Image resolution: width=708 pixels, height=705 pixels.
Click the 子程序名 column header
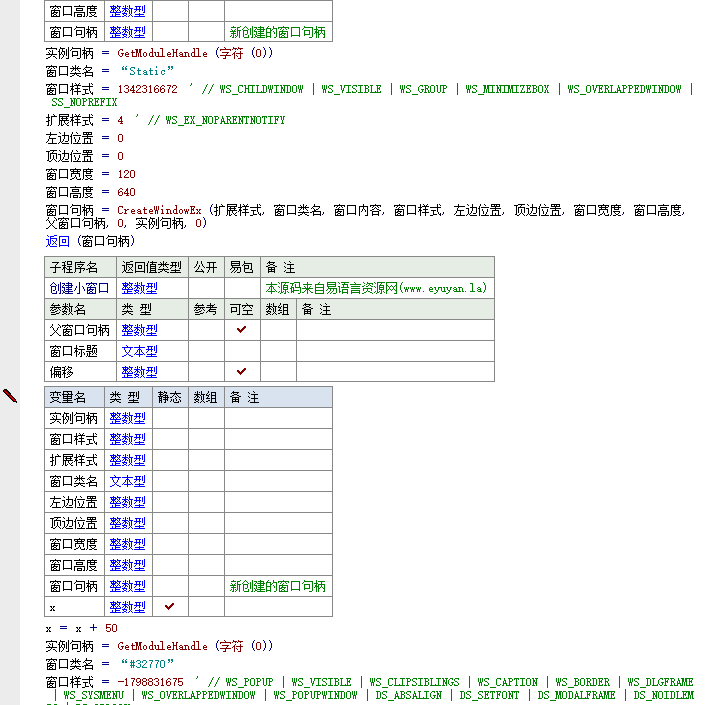[x=80, y=267]
